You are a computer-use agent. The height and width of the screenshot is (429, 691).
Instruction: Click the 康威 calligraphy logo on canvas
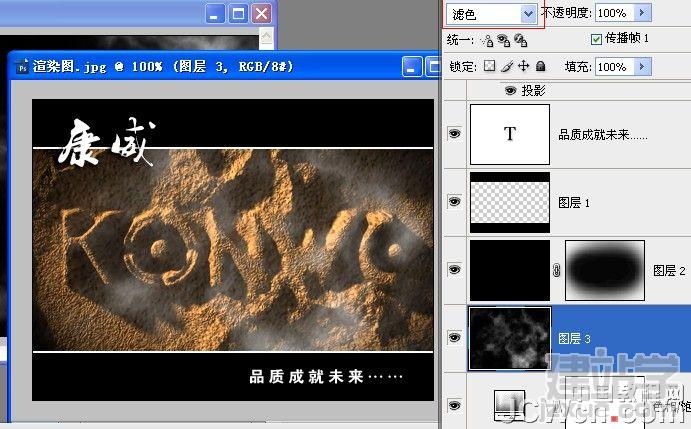[107, 142]
